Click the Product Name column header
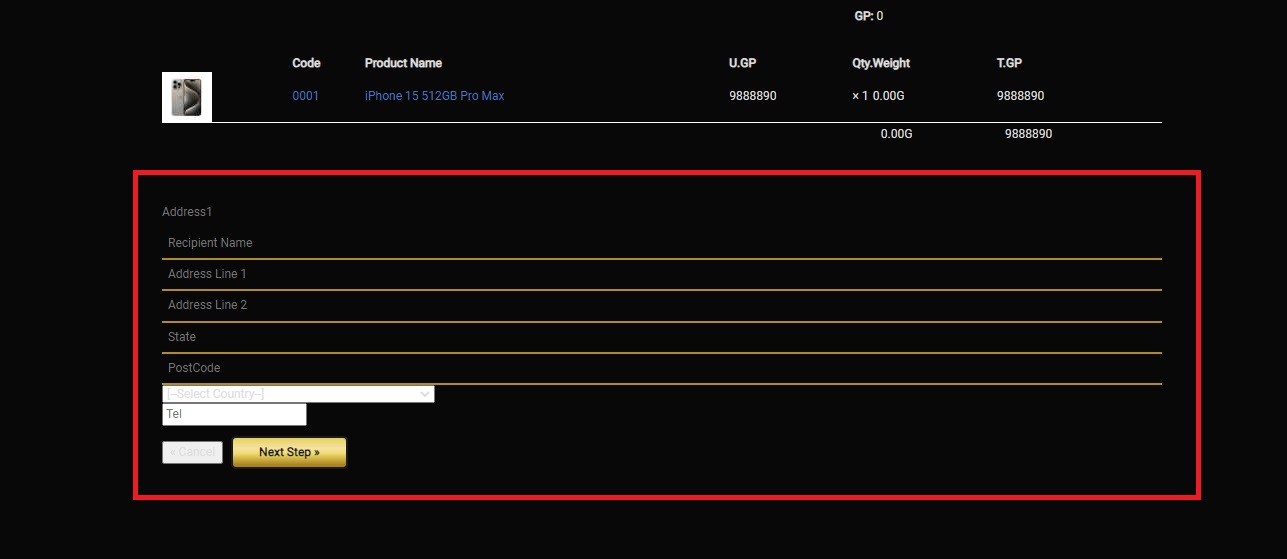Image resolution: width=1287 pixels, height=559 pixels. click(403, 63)
